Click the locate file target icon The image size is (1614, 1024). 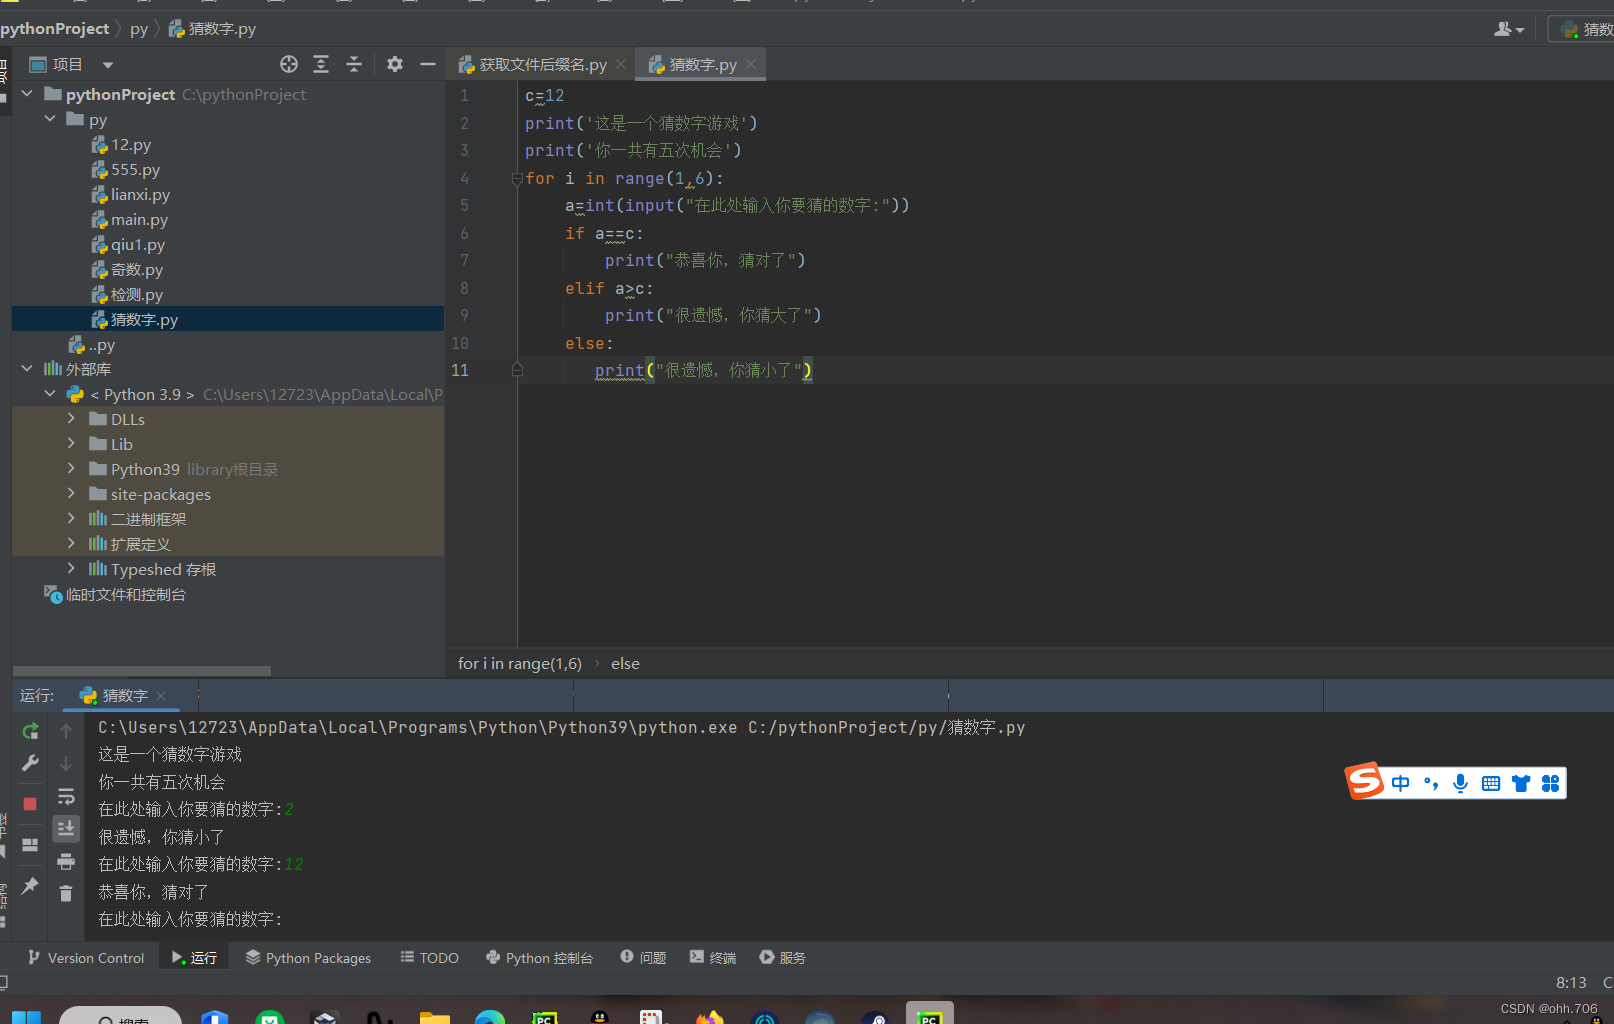pyautogui.click(x=289, y=64)
